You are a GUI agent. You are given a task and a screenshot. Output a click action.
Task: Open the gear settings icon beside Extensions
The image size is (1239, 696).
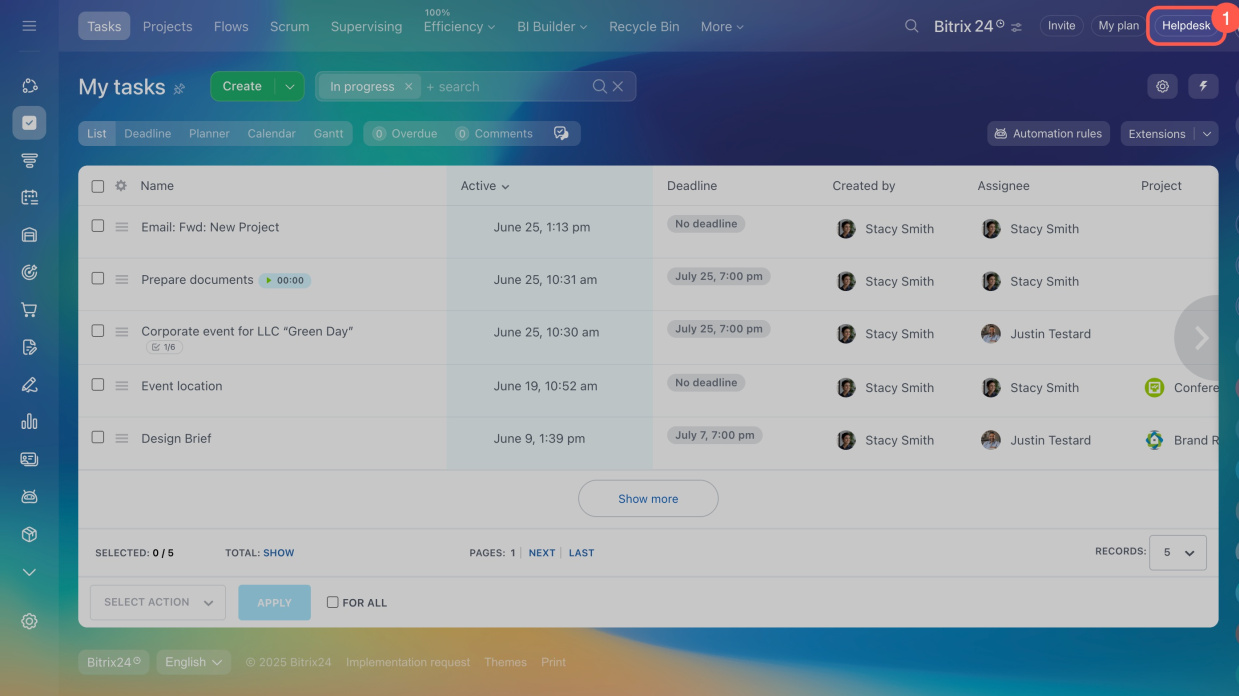point(1162,87)
